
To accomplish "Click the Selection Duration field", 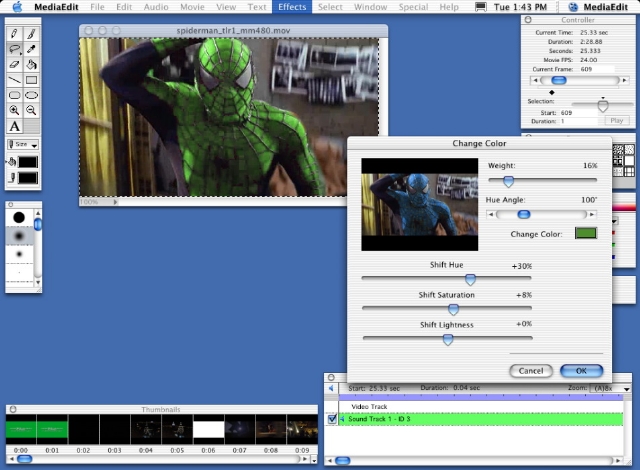I will point(577,121).
